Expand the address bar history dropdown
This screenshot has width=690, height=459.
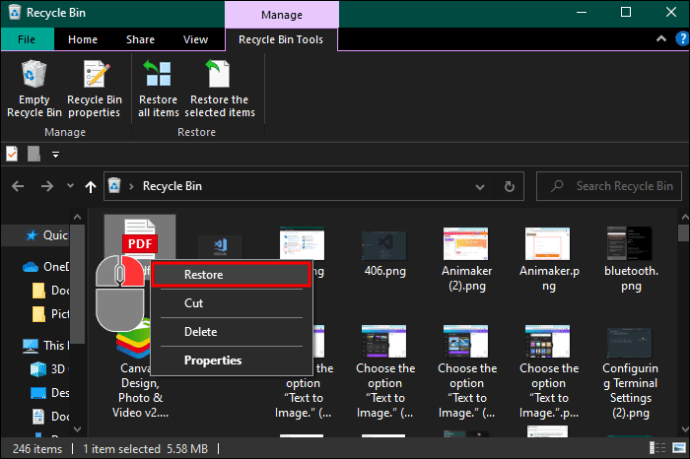click(x=480, y=187)
